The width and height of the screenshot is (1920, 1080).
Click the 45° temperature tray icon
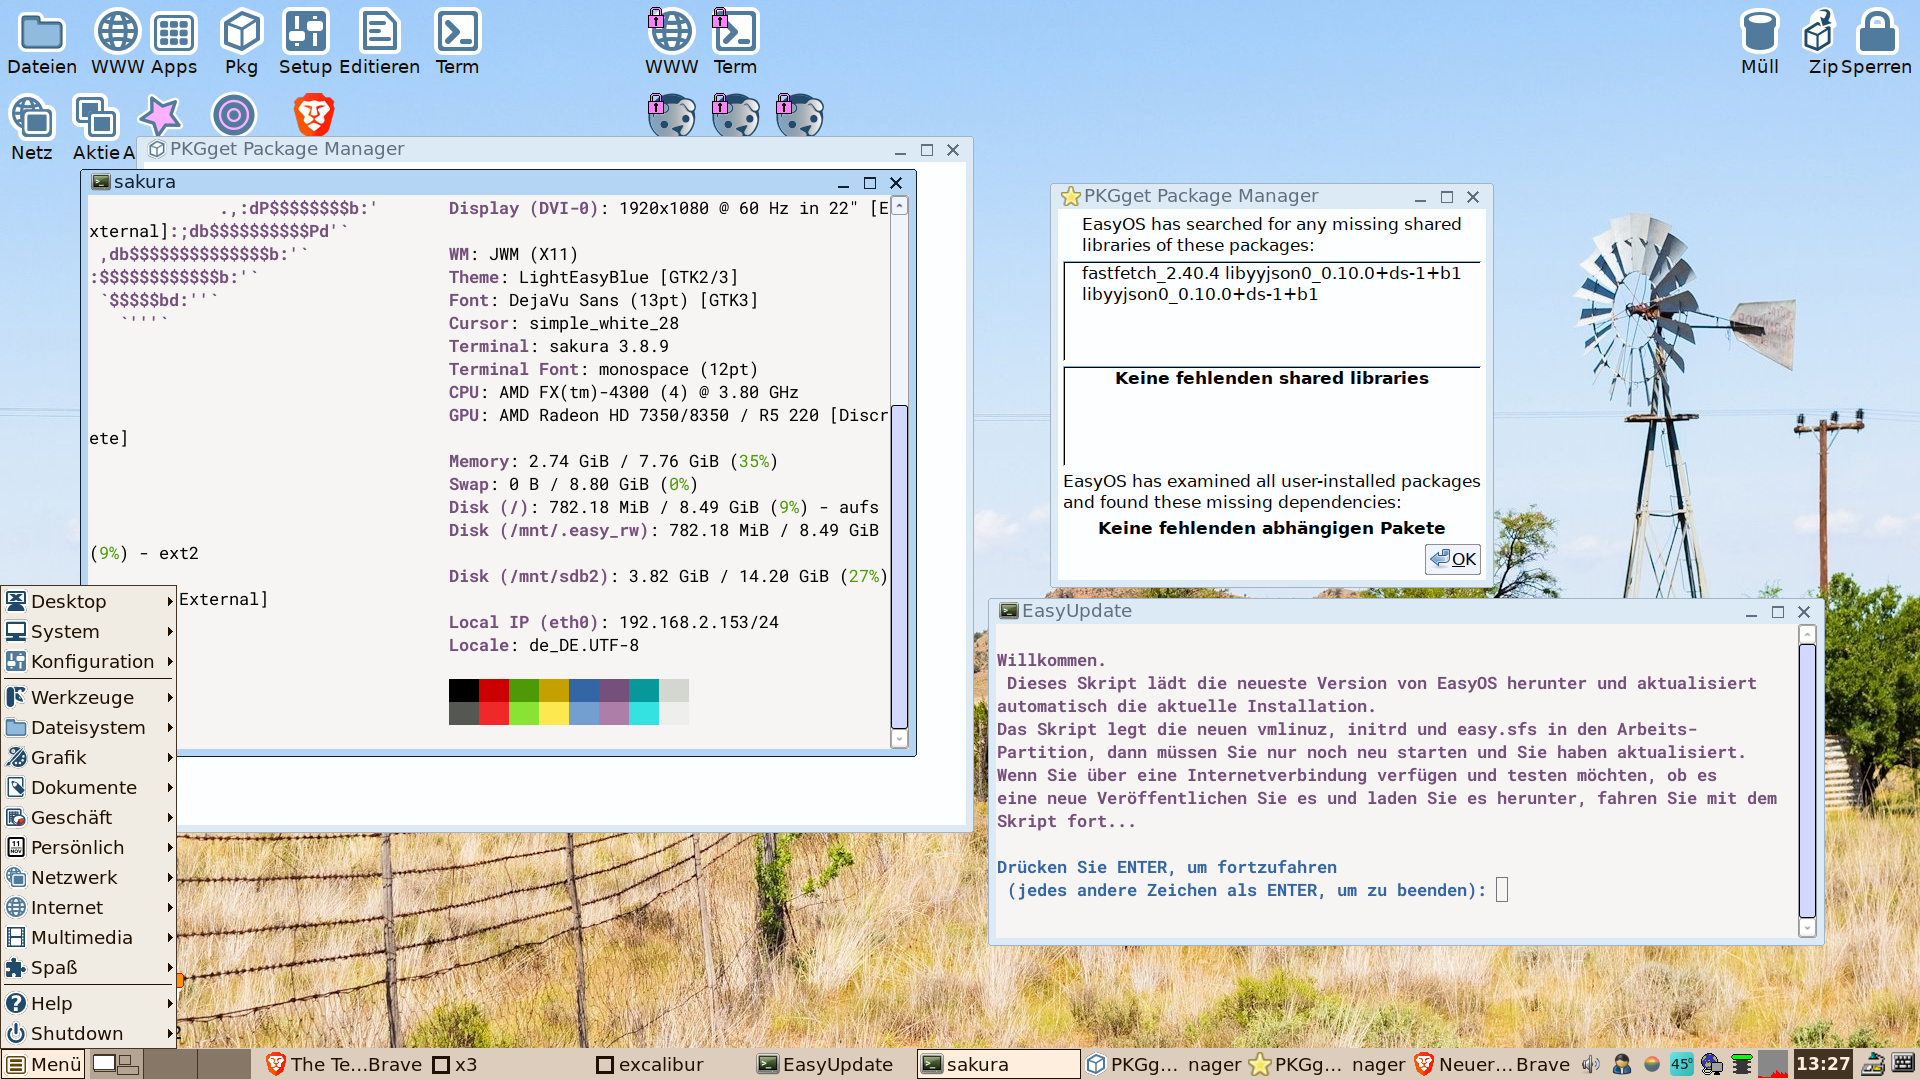tap(1681, 1064)
